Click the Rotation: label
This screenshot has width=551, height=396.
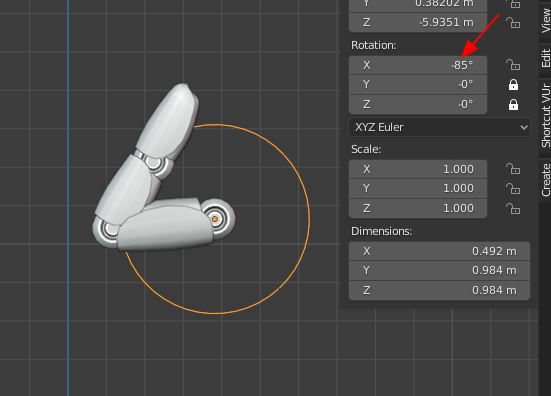[x=374, y=45]
